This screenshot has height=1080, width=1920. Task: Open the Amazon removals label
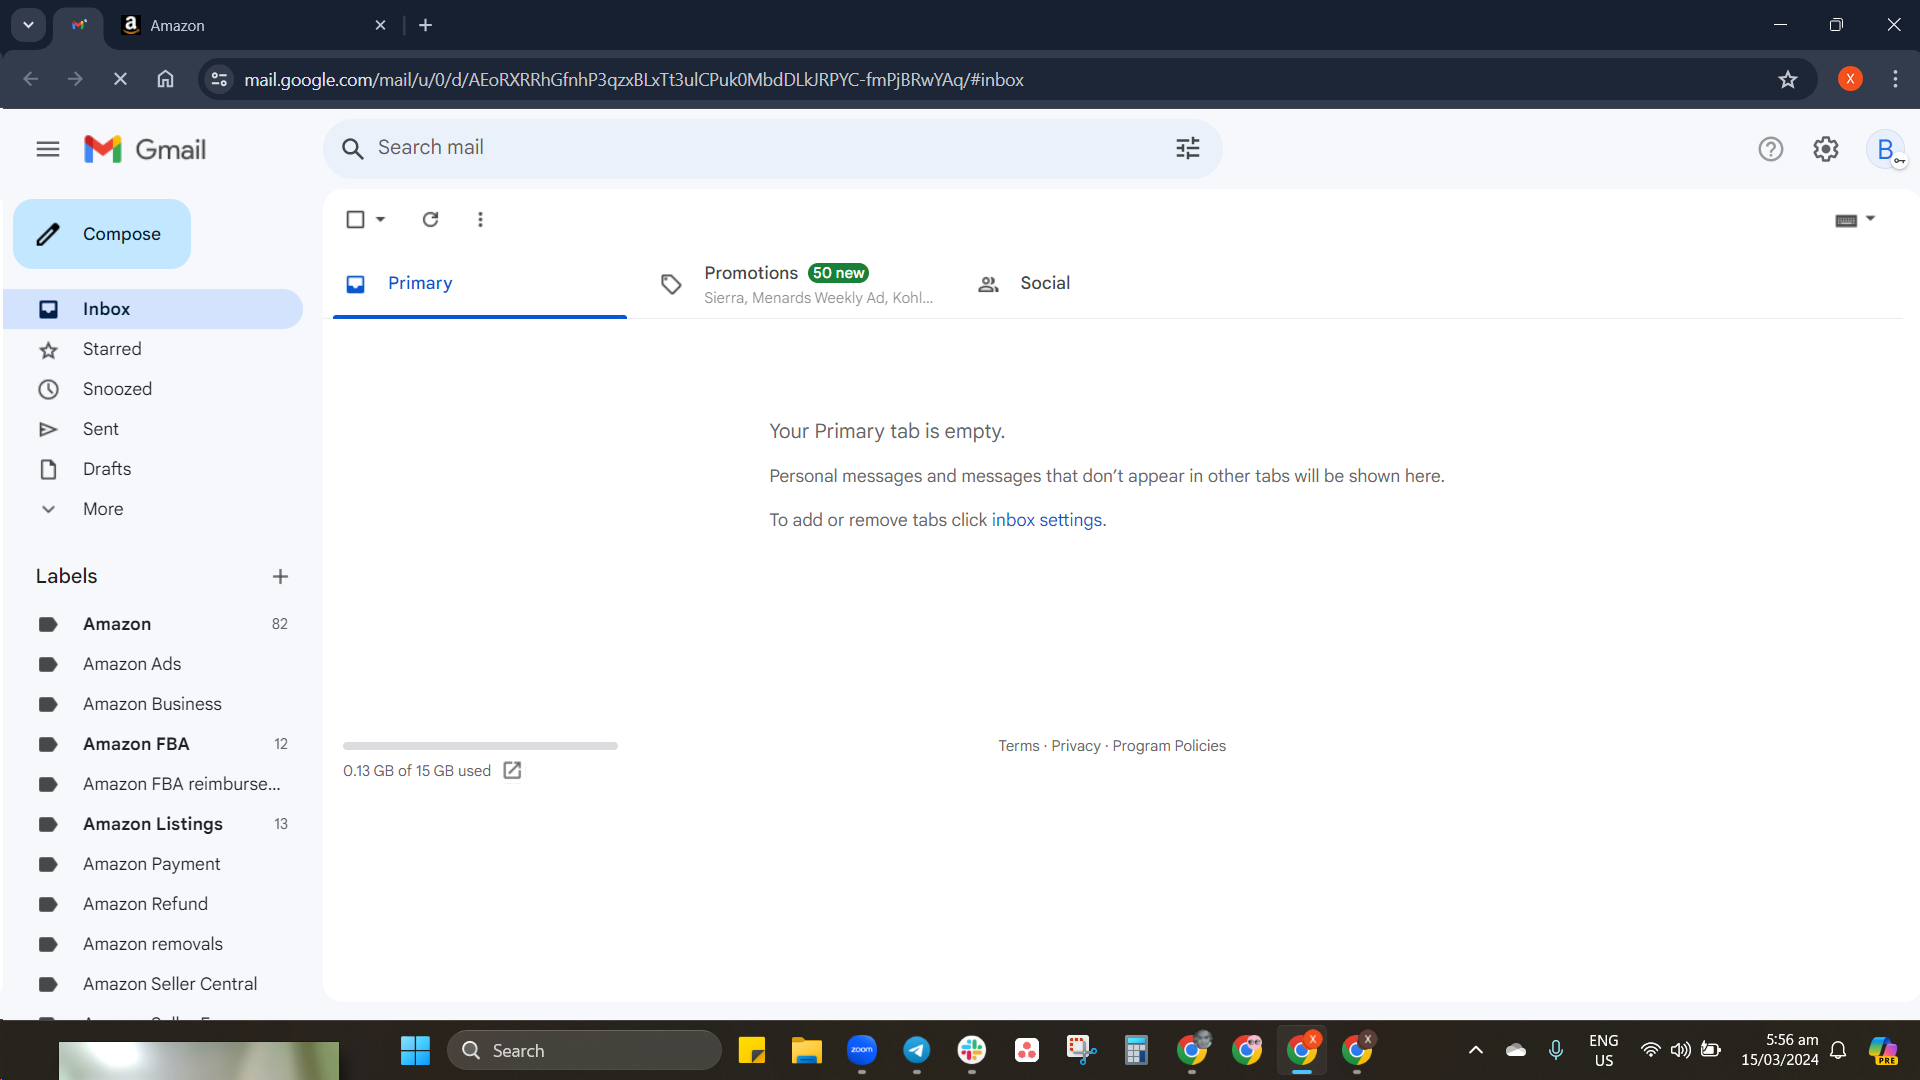point(153,944)
